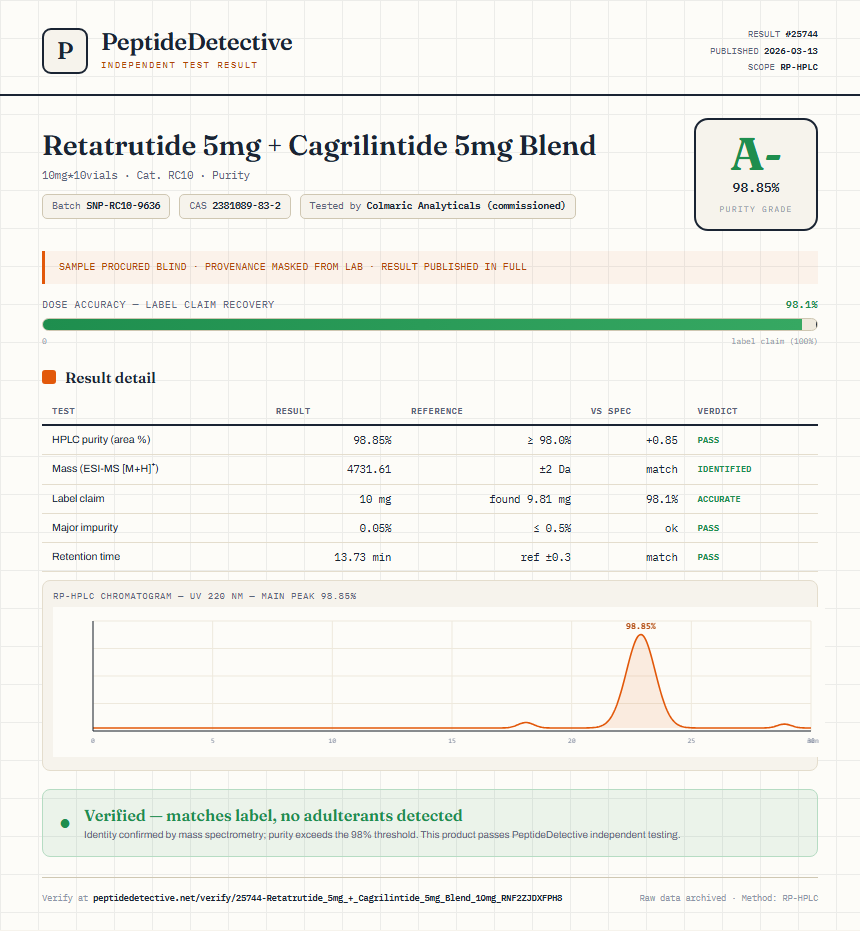Click the IDENTIFIED verdict label
Screen dimensions: 860x931
[x=724, y=469]
